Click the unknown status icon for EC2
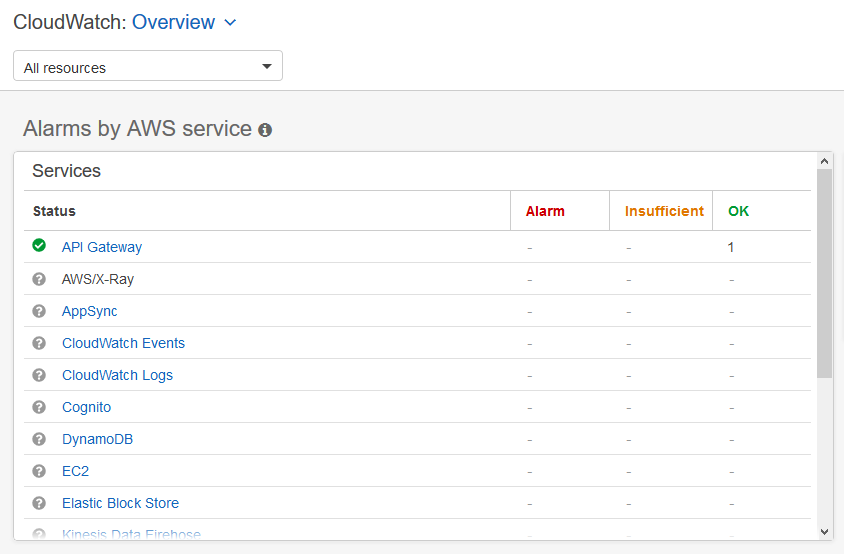The width and height of the screenshot is (844, 554). [39, 471]
